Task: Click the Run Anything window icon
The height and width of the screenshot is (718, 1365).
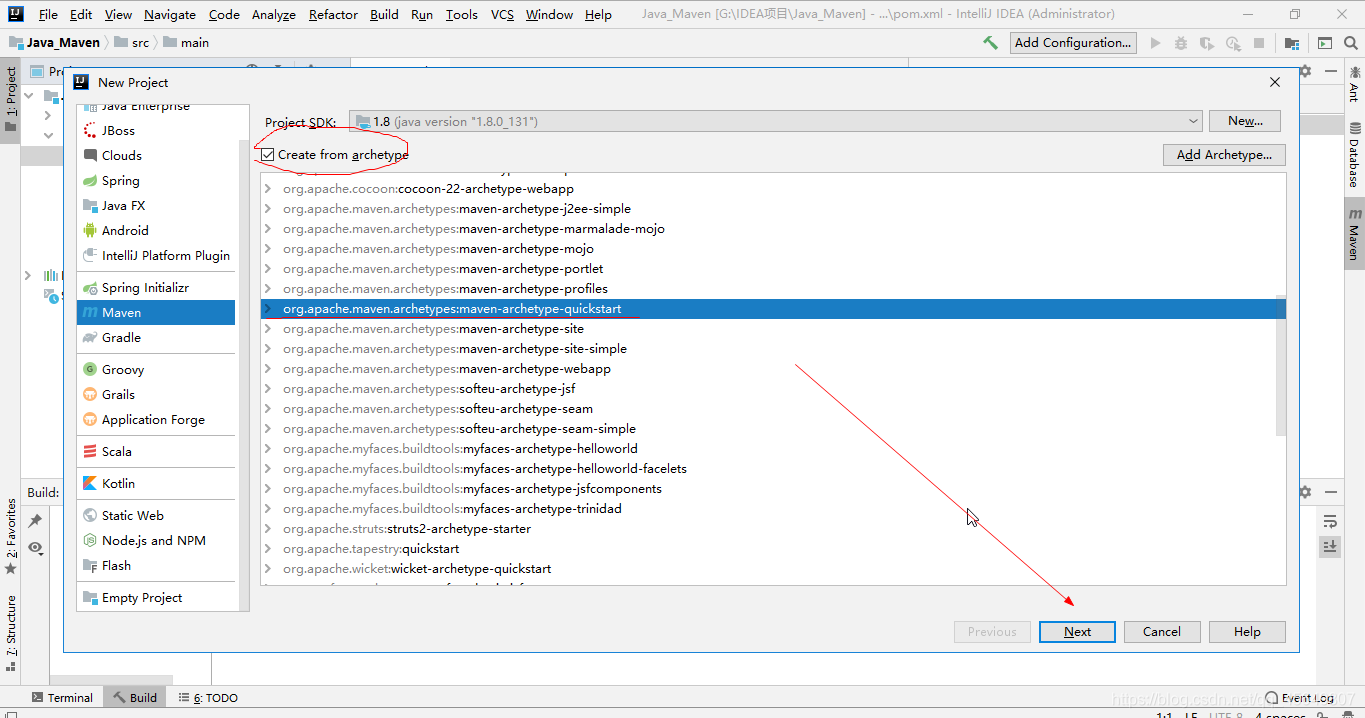Action: pos(1325,43)
